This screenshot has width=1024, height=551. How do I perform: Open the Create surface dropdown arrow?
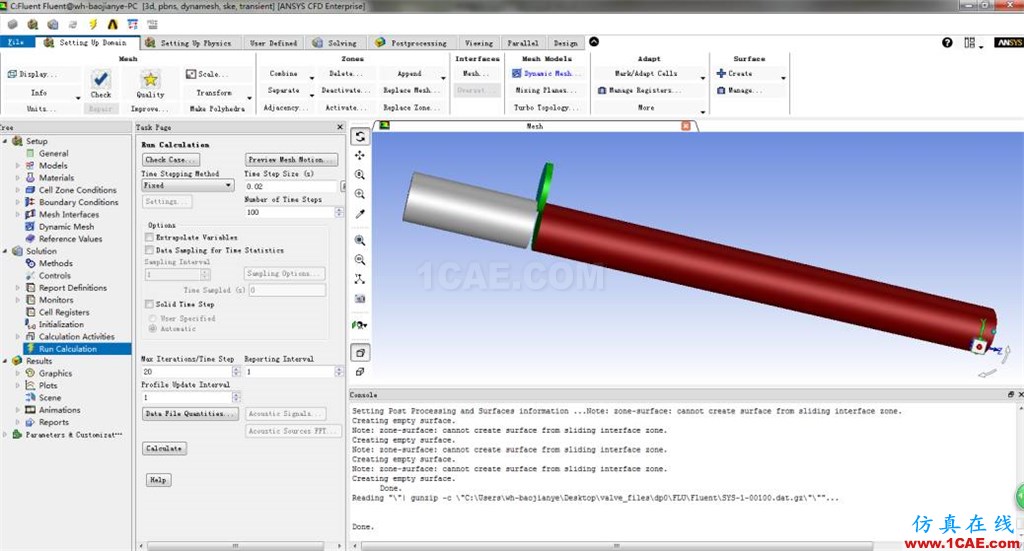coord(783,78)
